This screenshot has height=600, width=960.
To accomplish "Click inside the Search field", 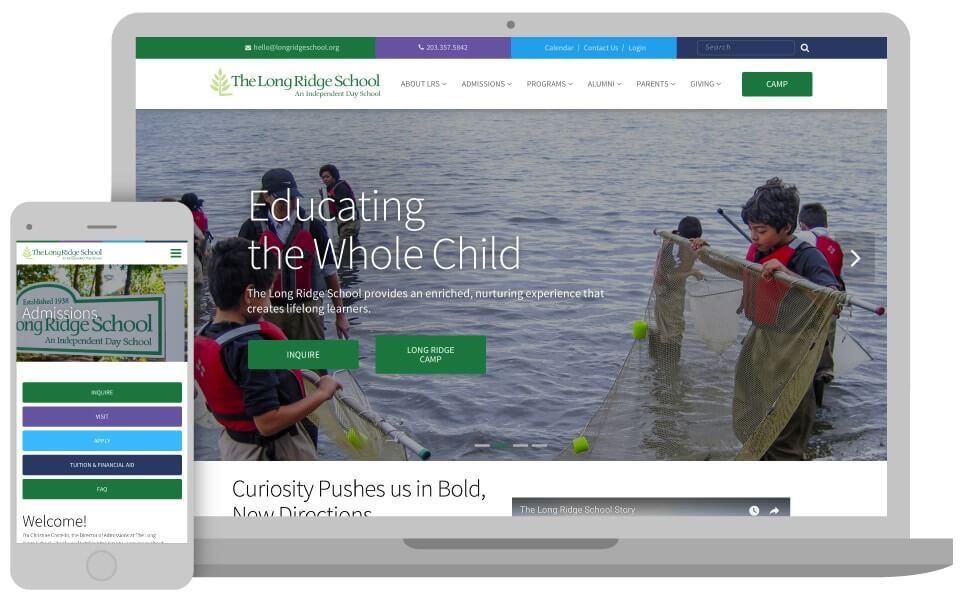I will pos(746,47).
